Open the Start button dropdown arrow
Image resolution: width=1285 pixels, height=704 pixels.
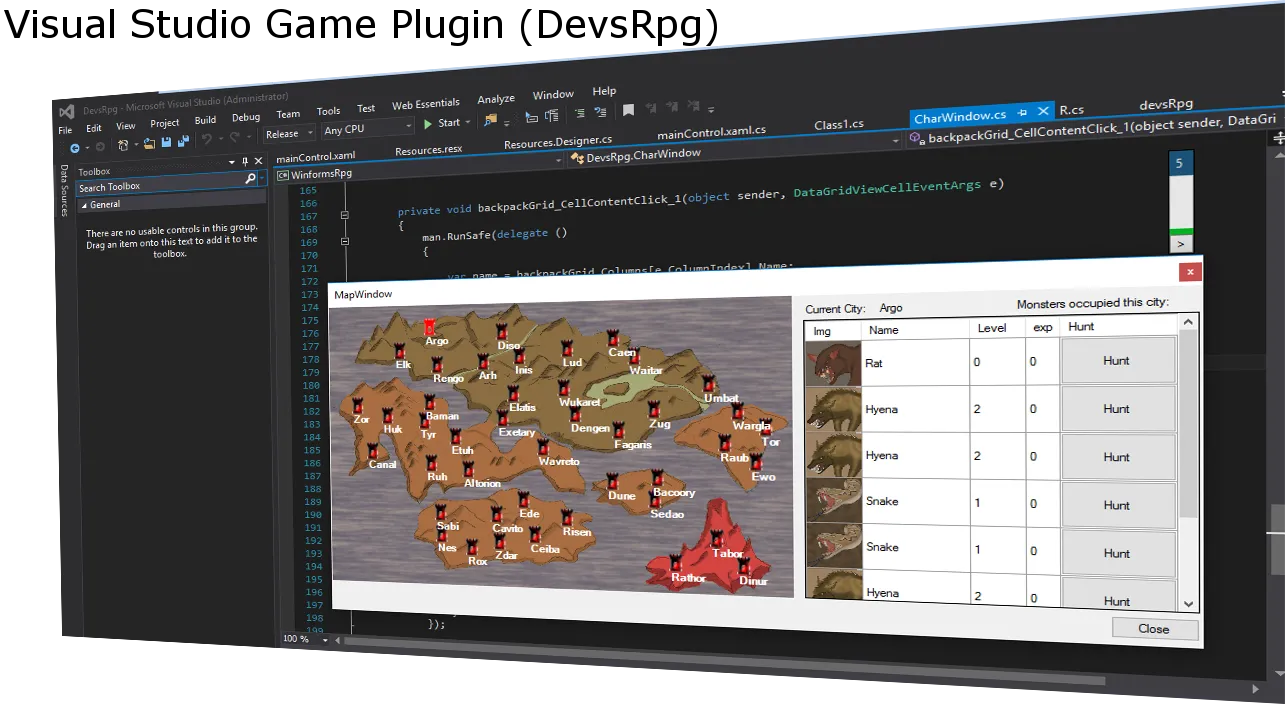point(468,122)
